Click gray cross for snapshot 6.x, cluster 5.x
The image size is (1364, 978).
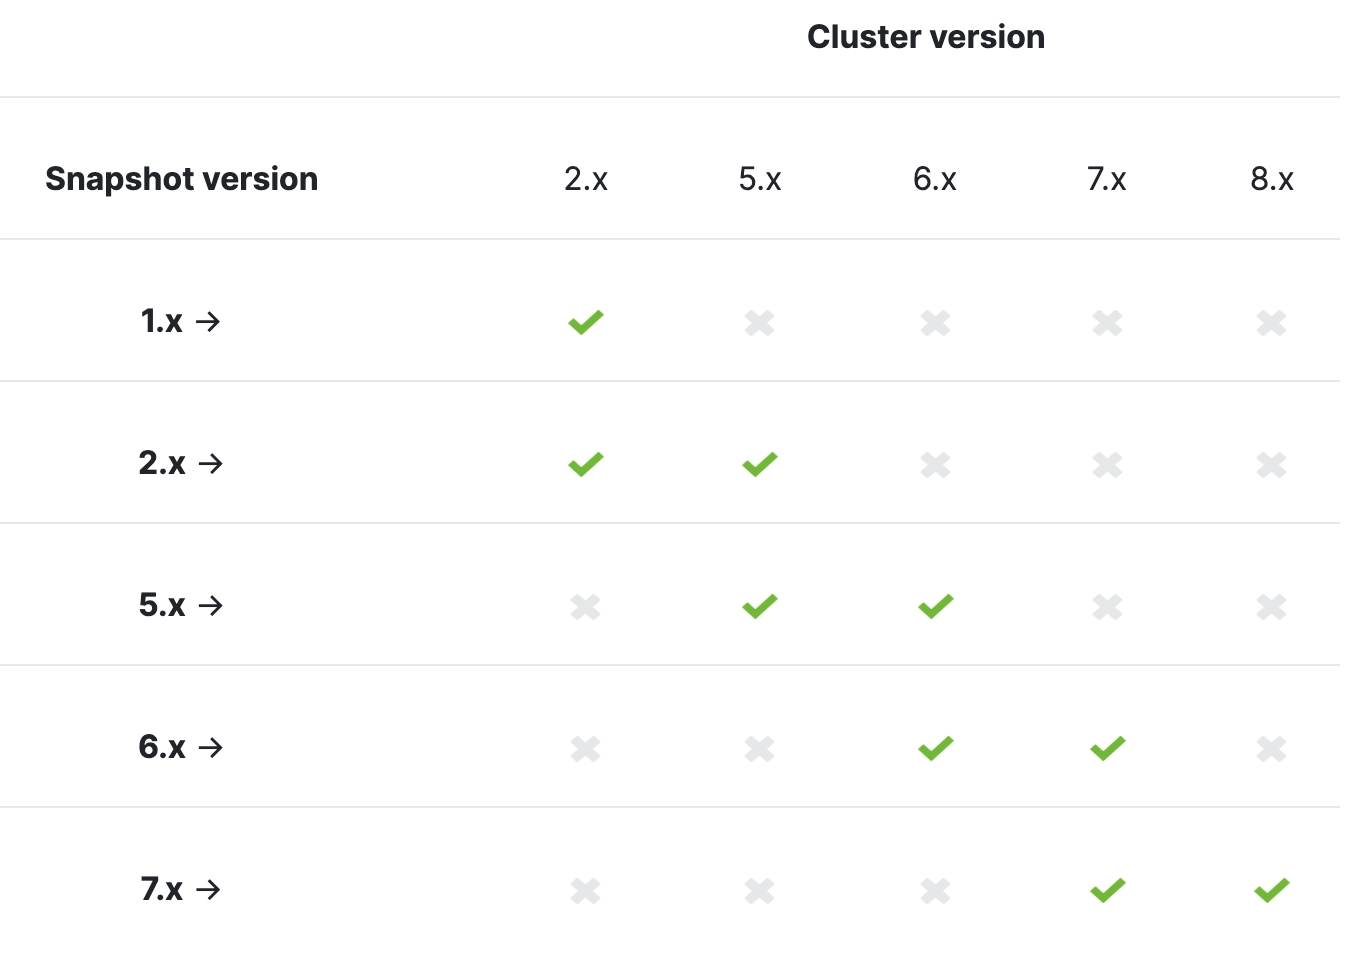[760, 749]
